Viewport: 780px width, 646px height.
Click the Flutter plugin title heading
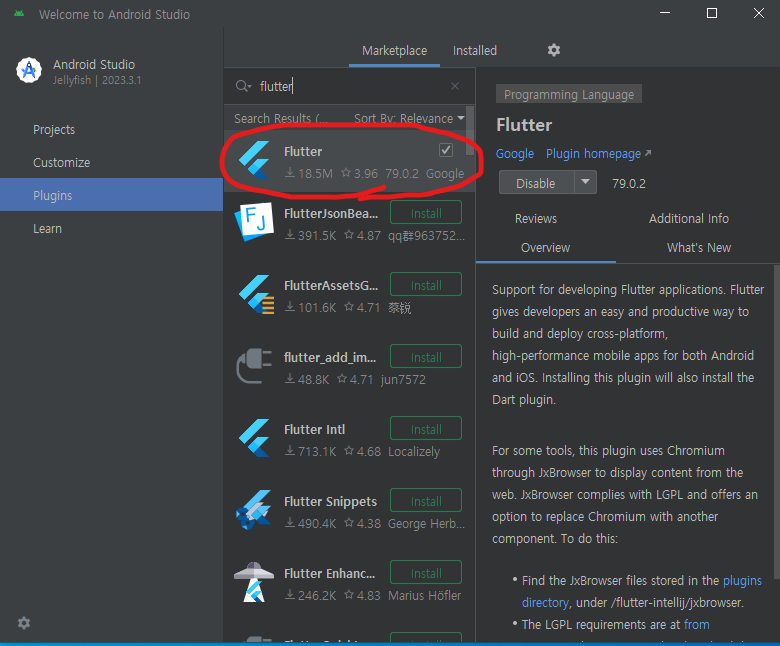(524, 125)
